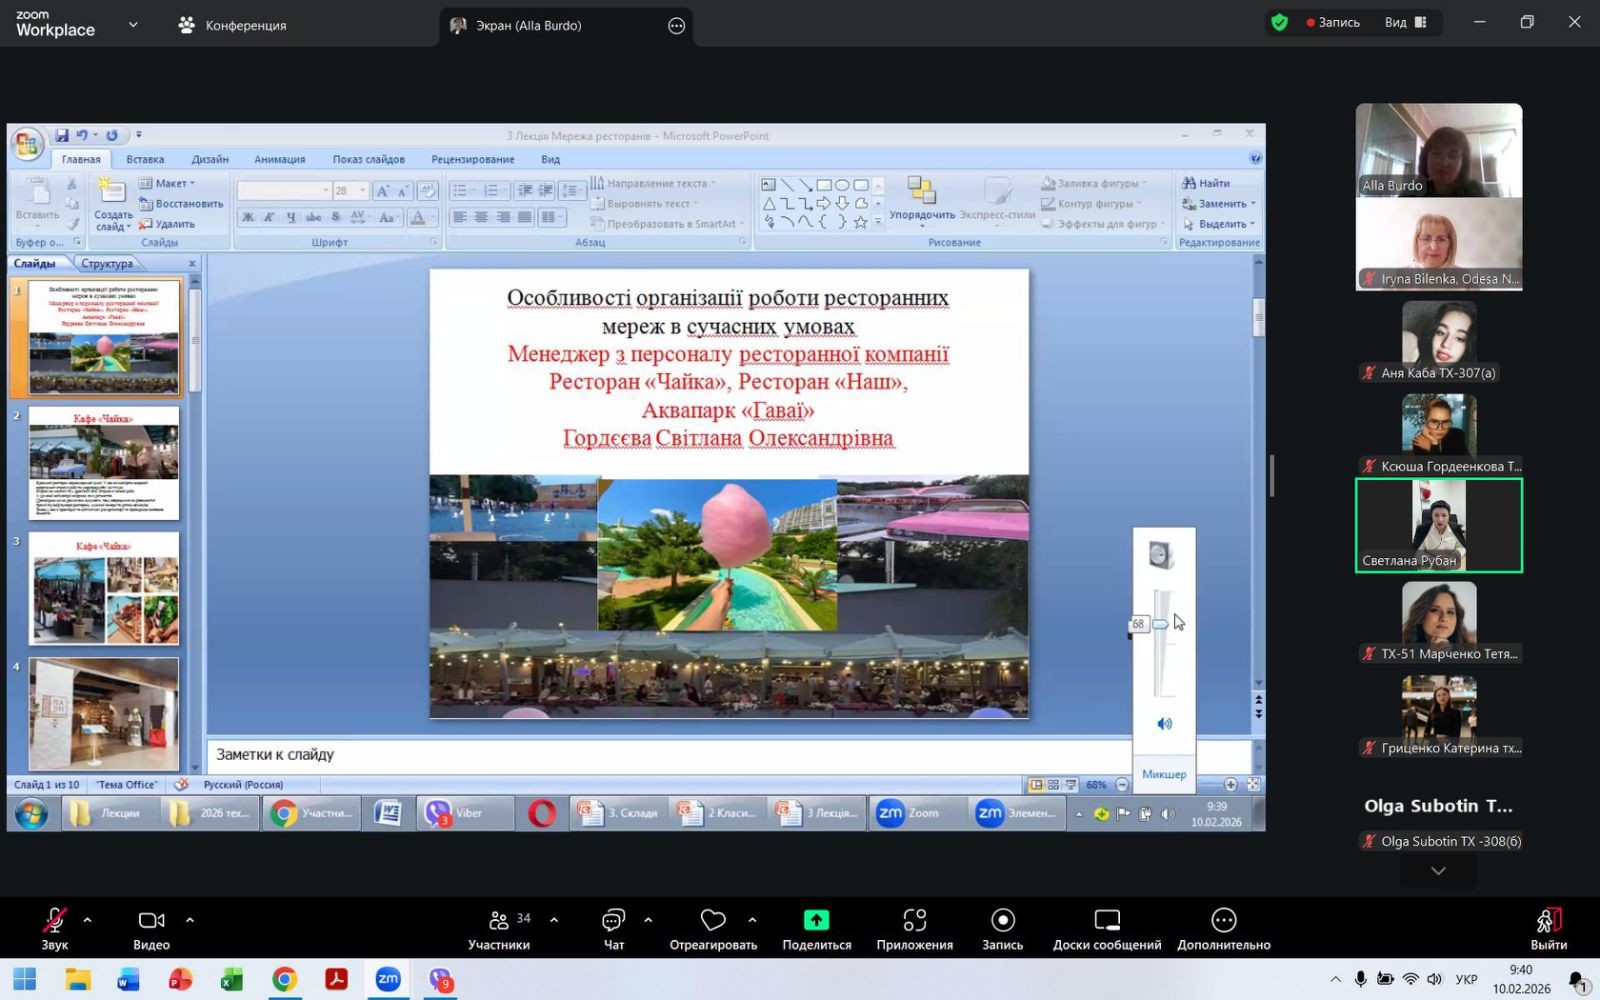Select the shared screen Alla Burdo tab

point(528,25)
